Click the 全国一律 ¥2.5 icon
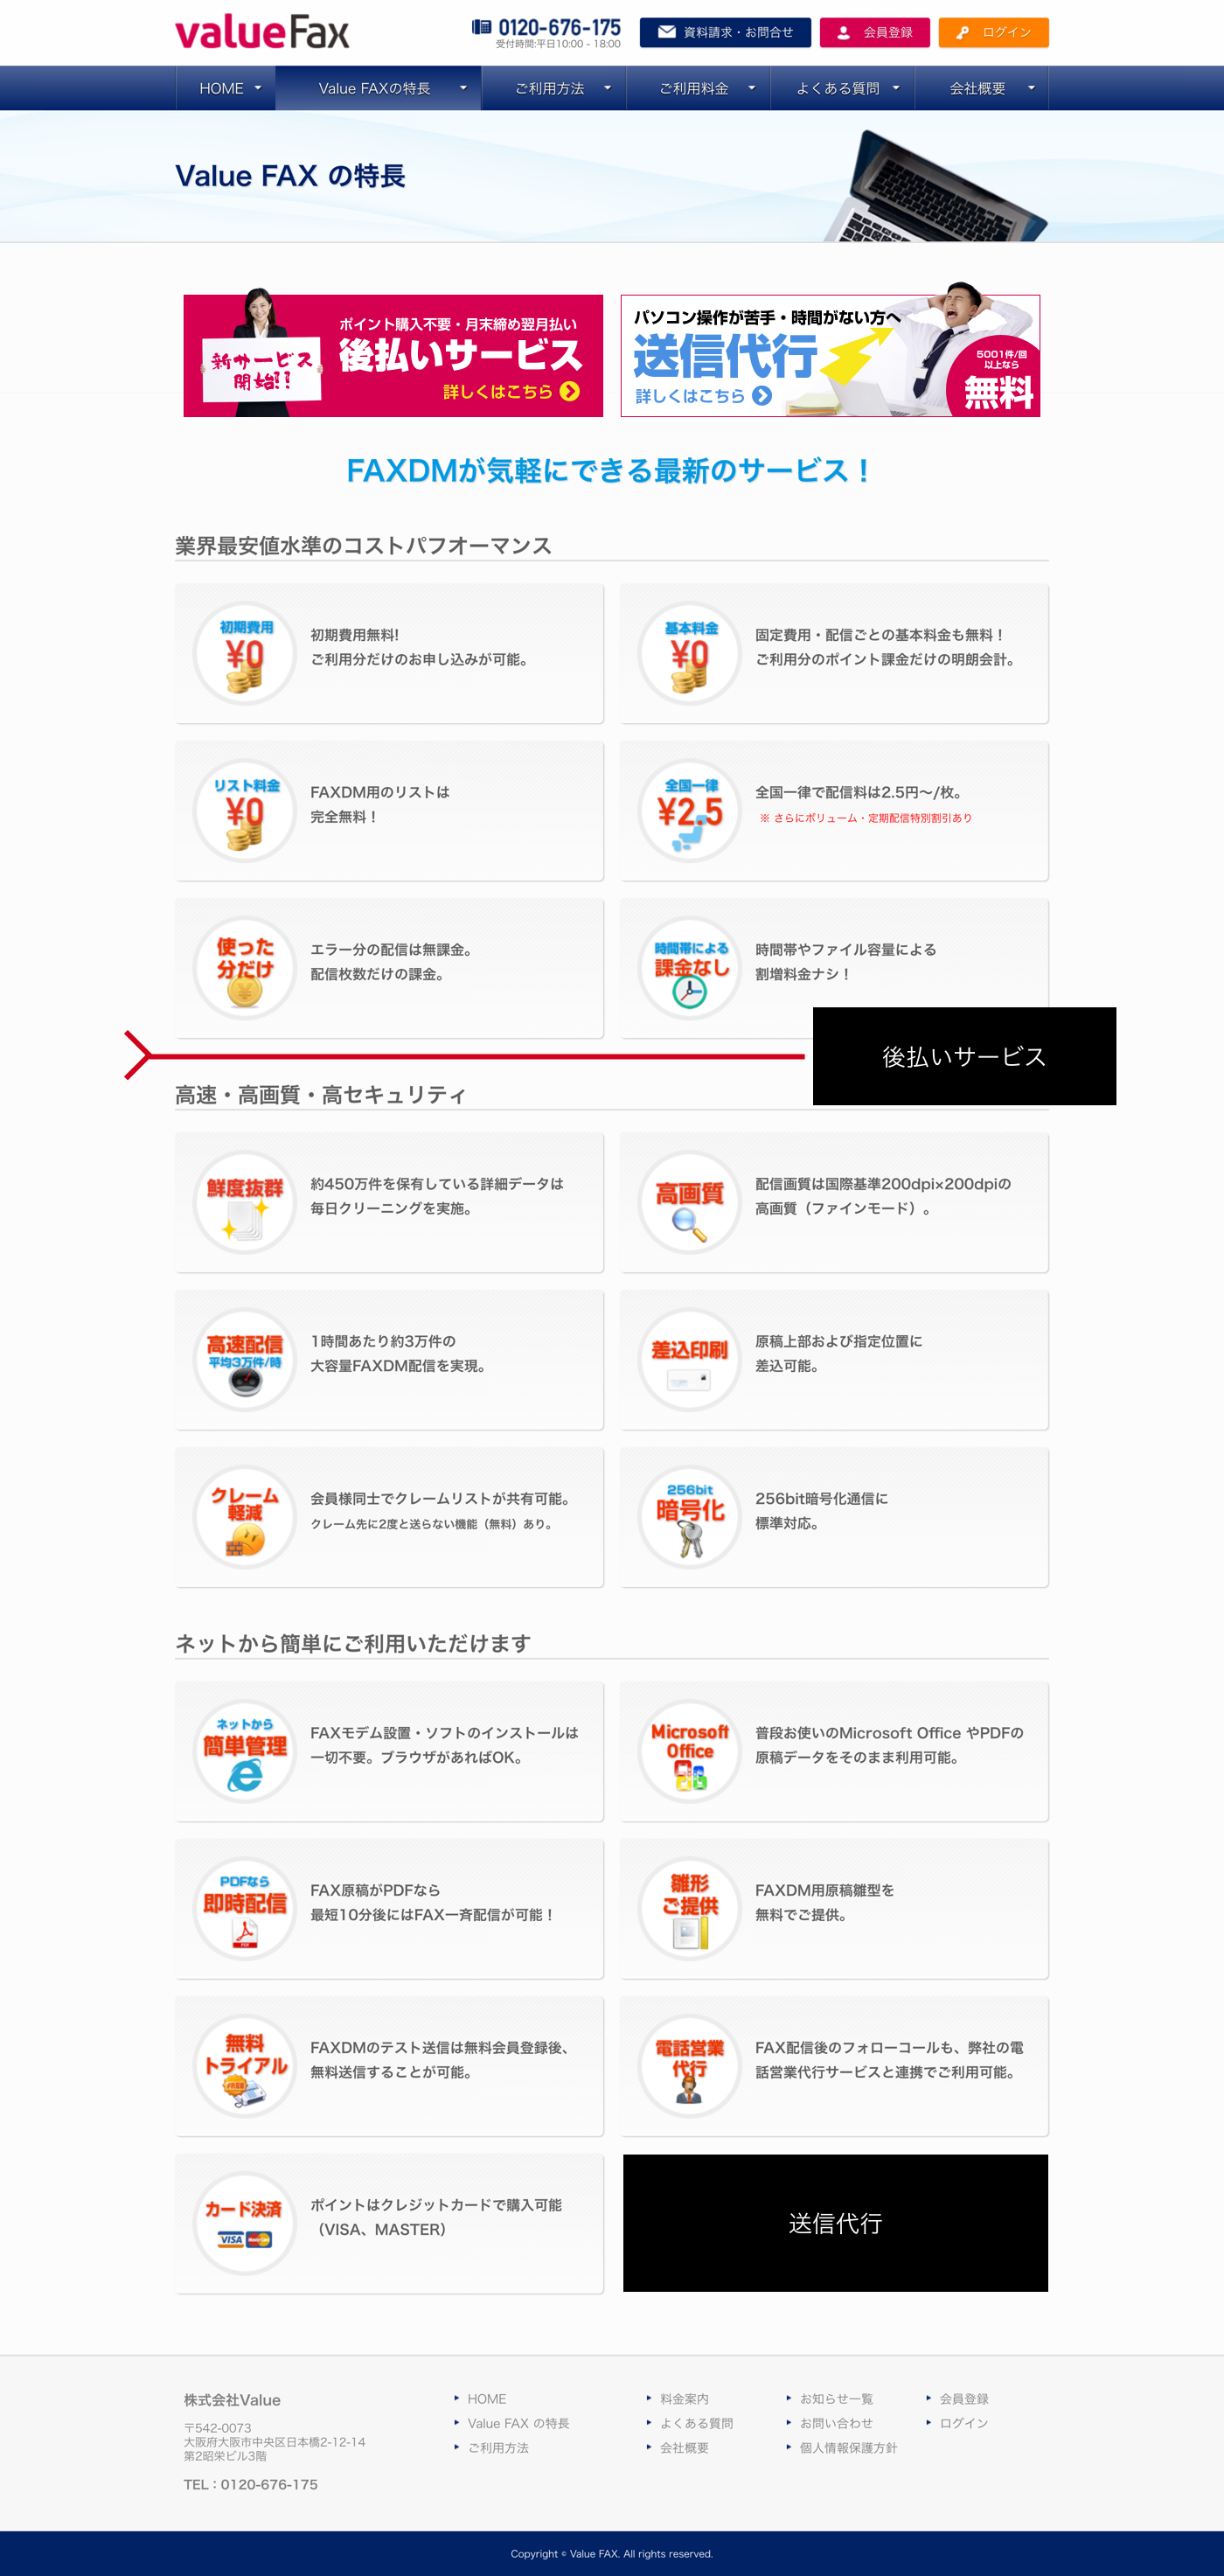 [689, 811]
